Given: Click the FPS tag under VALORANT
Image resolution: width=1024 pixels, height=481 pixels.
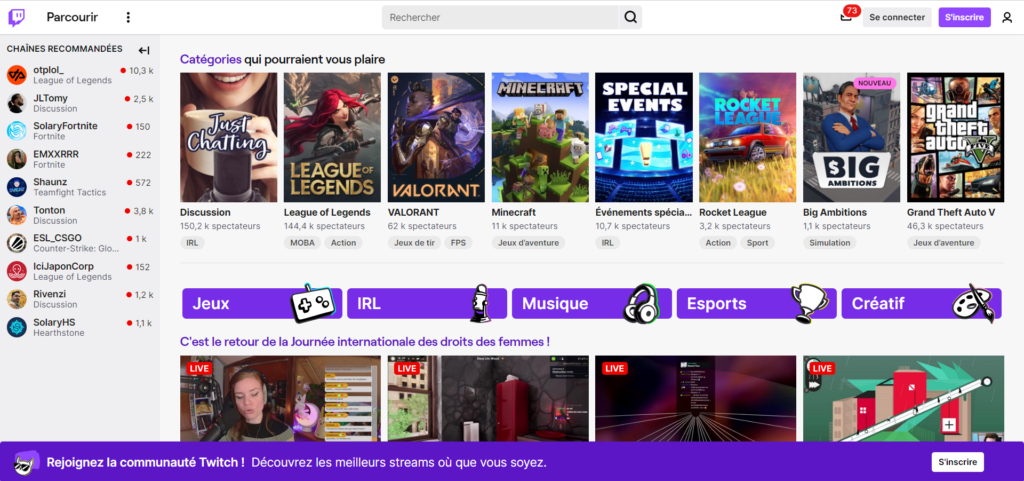Looking at the screenshot, I should pyautogui.click(x=459, y=243).
